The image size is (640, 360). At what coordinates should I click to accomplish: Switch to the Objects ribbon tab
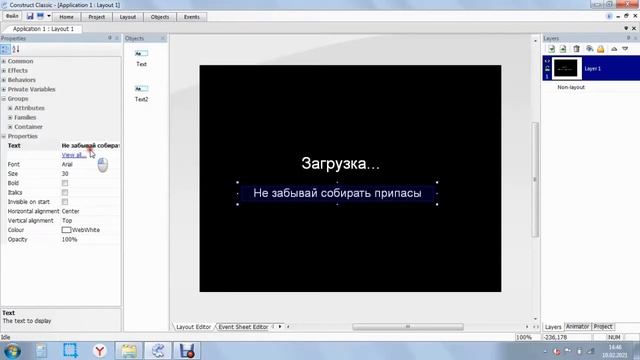click(x=160, y=17)
